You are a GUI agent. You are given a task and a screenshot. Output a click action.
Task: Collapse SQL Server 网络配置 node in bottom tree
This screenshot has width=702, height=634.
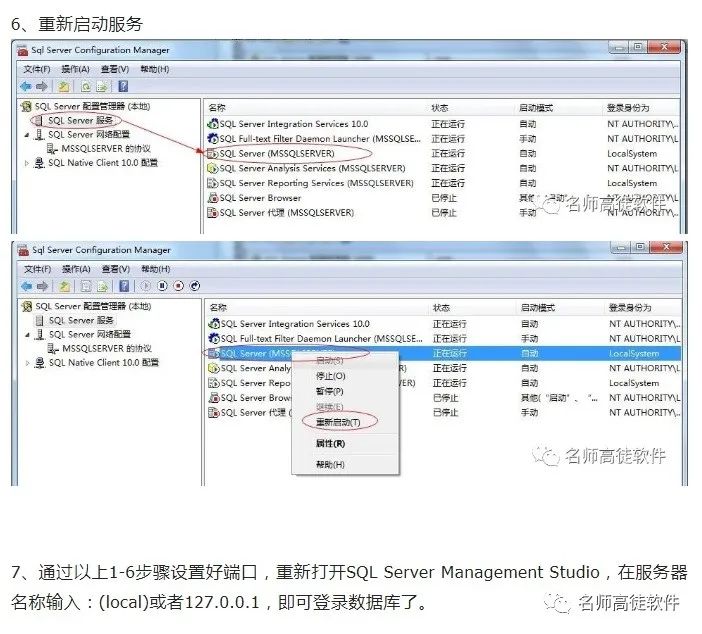28,334
